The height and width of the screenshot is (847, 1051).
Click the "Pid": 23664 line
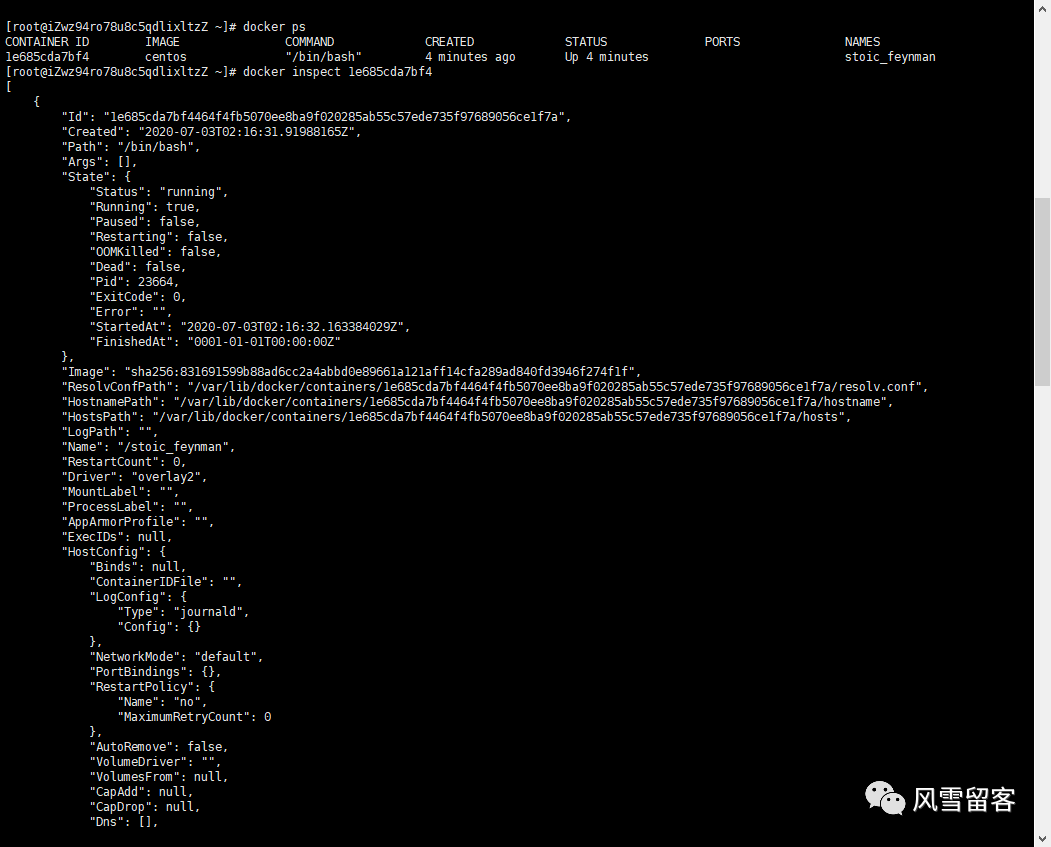134,282
